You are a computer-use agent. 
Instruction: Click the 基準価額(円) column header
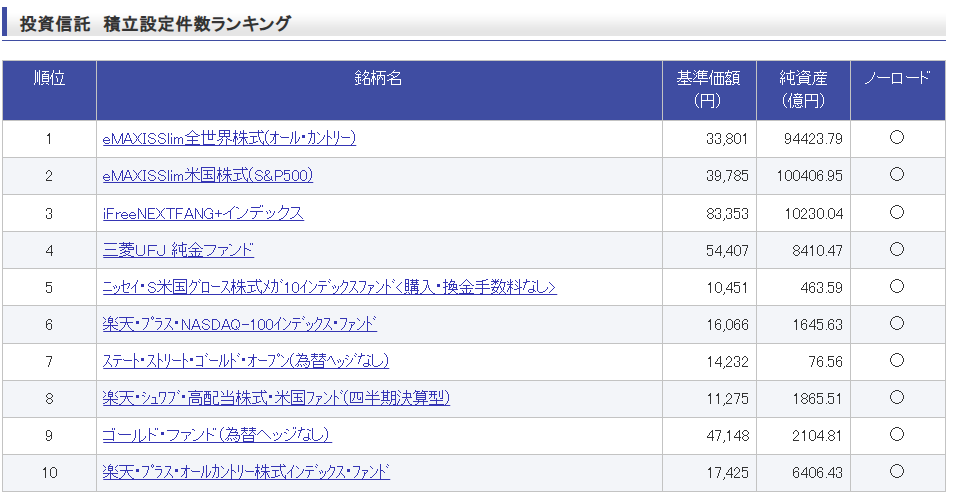tap(708, 89)
